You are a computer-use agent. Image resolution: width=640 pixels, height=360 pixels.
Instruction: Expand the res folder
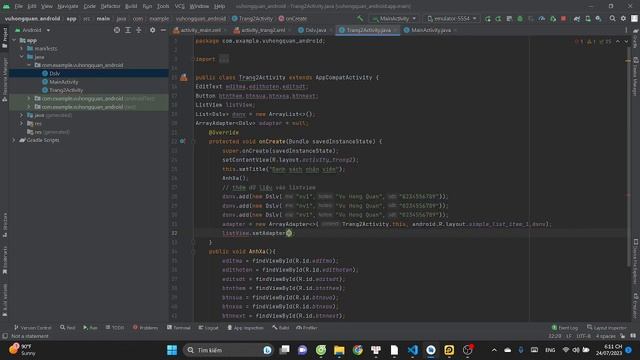[22, 123]
